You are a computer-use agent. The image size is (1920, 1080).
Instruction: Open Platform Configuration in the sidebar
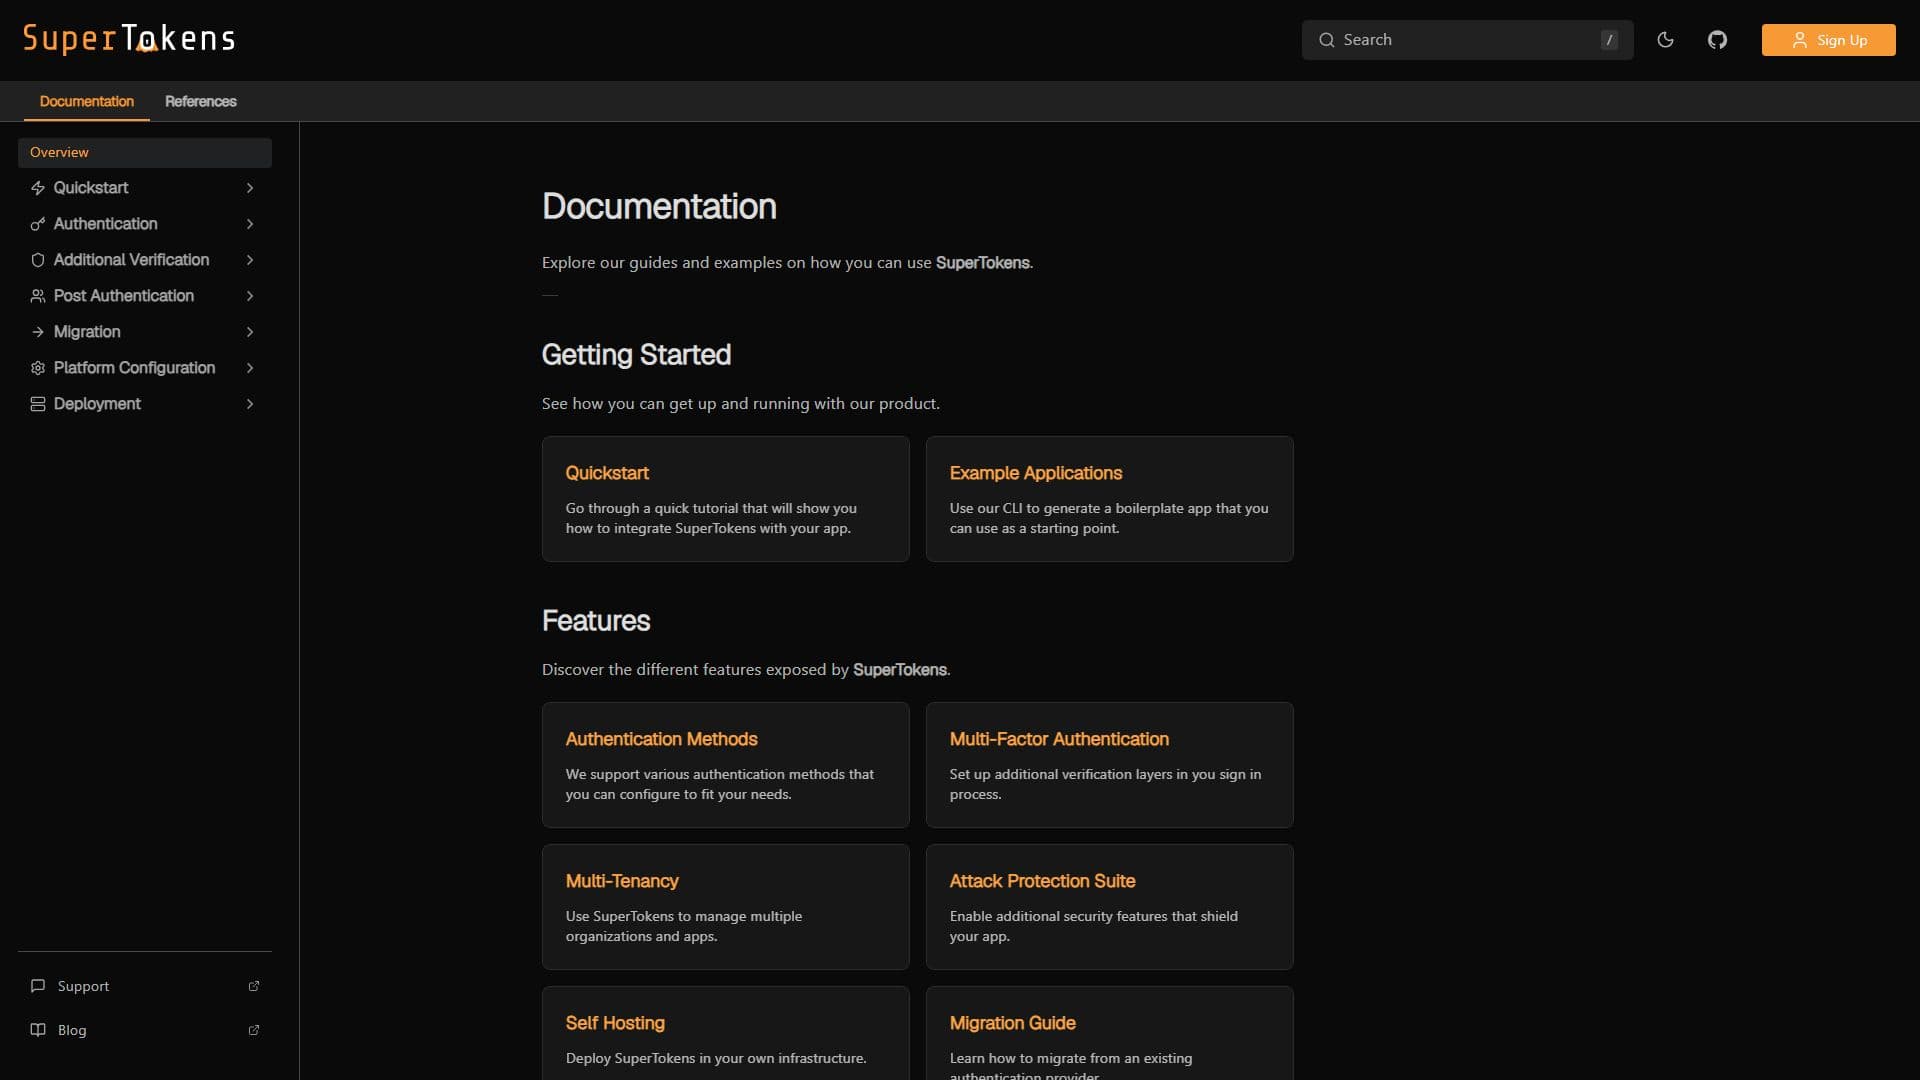[145, 368]
